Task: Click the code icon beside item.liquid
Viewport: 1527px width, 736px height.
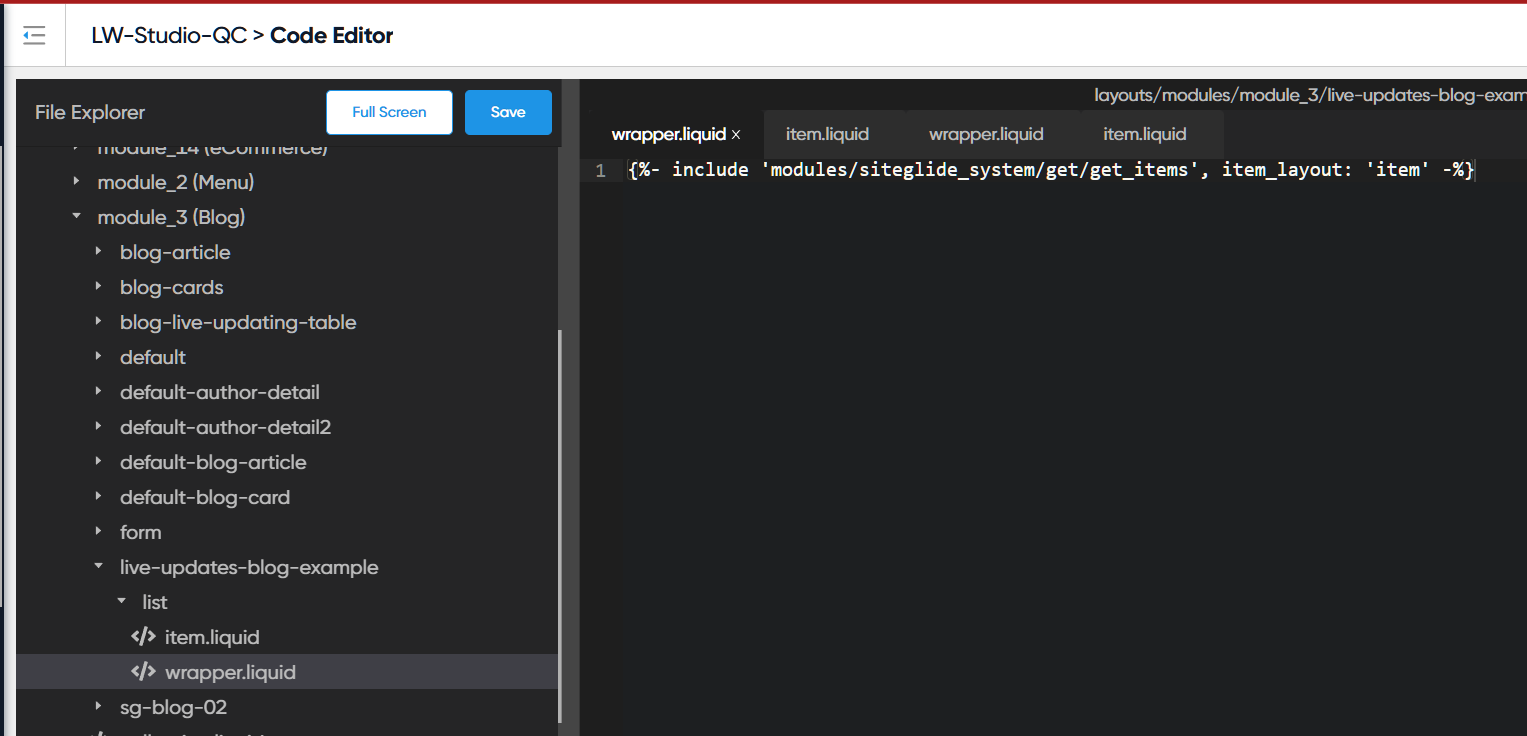Action: [143, 637]
